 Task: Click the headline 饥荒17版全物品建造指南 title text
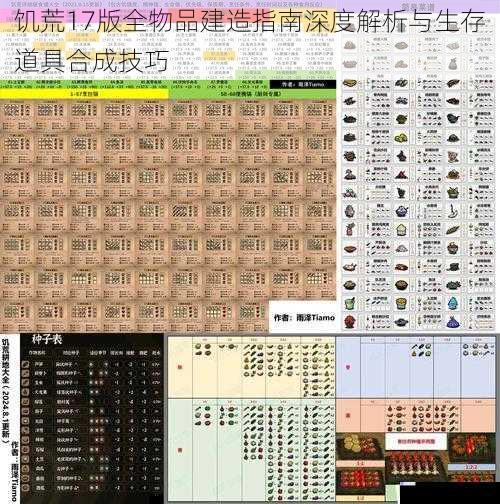click(x=249, y=41)
